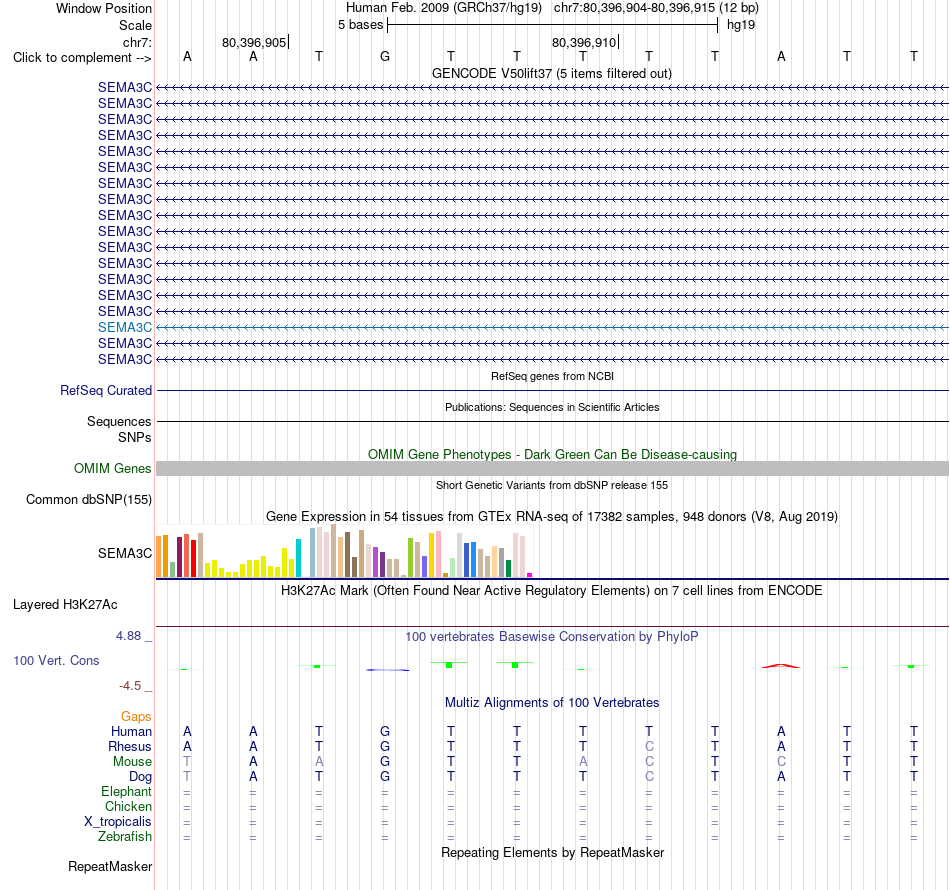Click the 'hg19' label beside the scale bar

pyautogui.click(x=741, y=25)
